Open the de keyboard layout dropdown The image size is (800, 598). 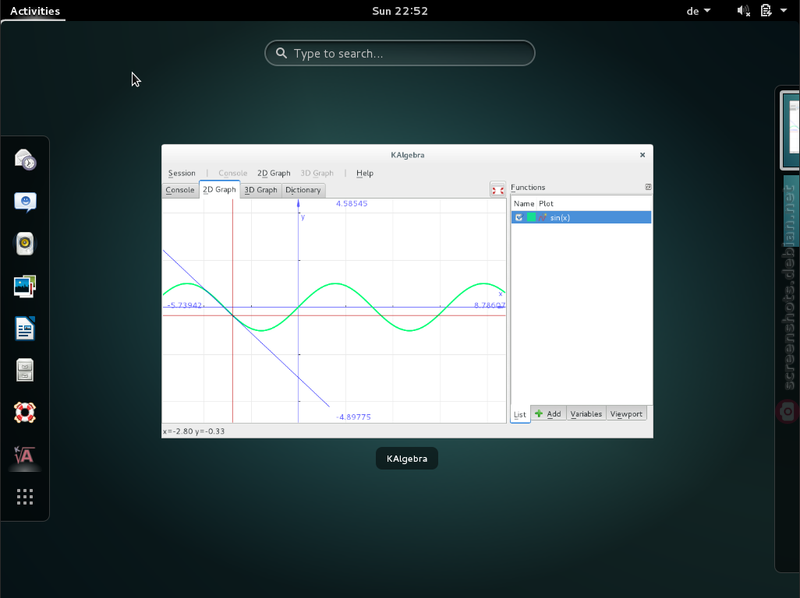(x=698, y=11)
